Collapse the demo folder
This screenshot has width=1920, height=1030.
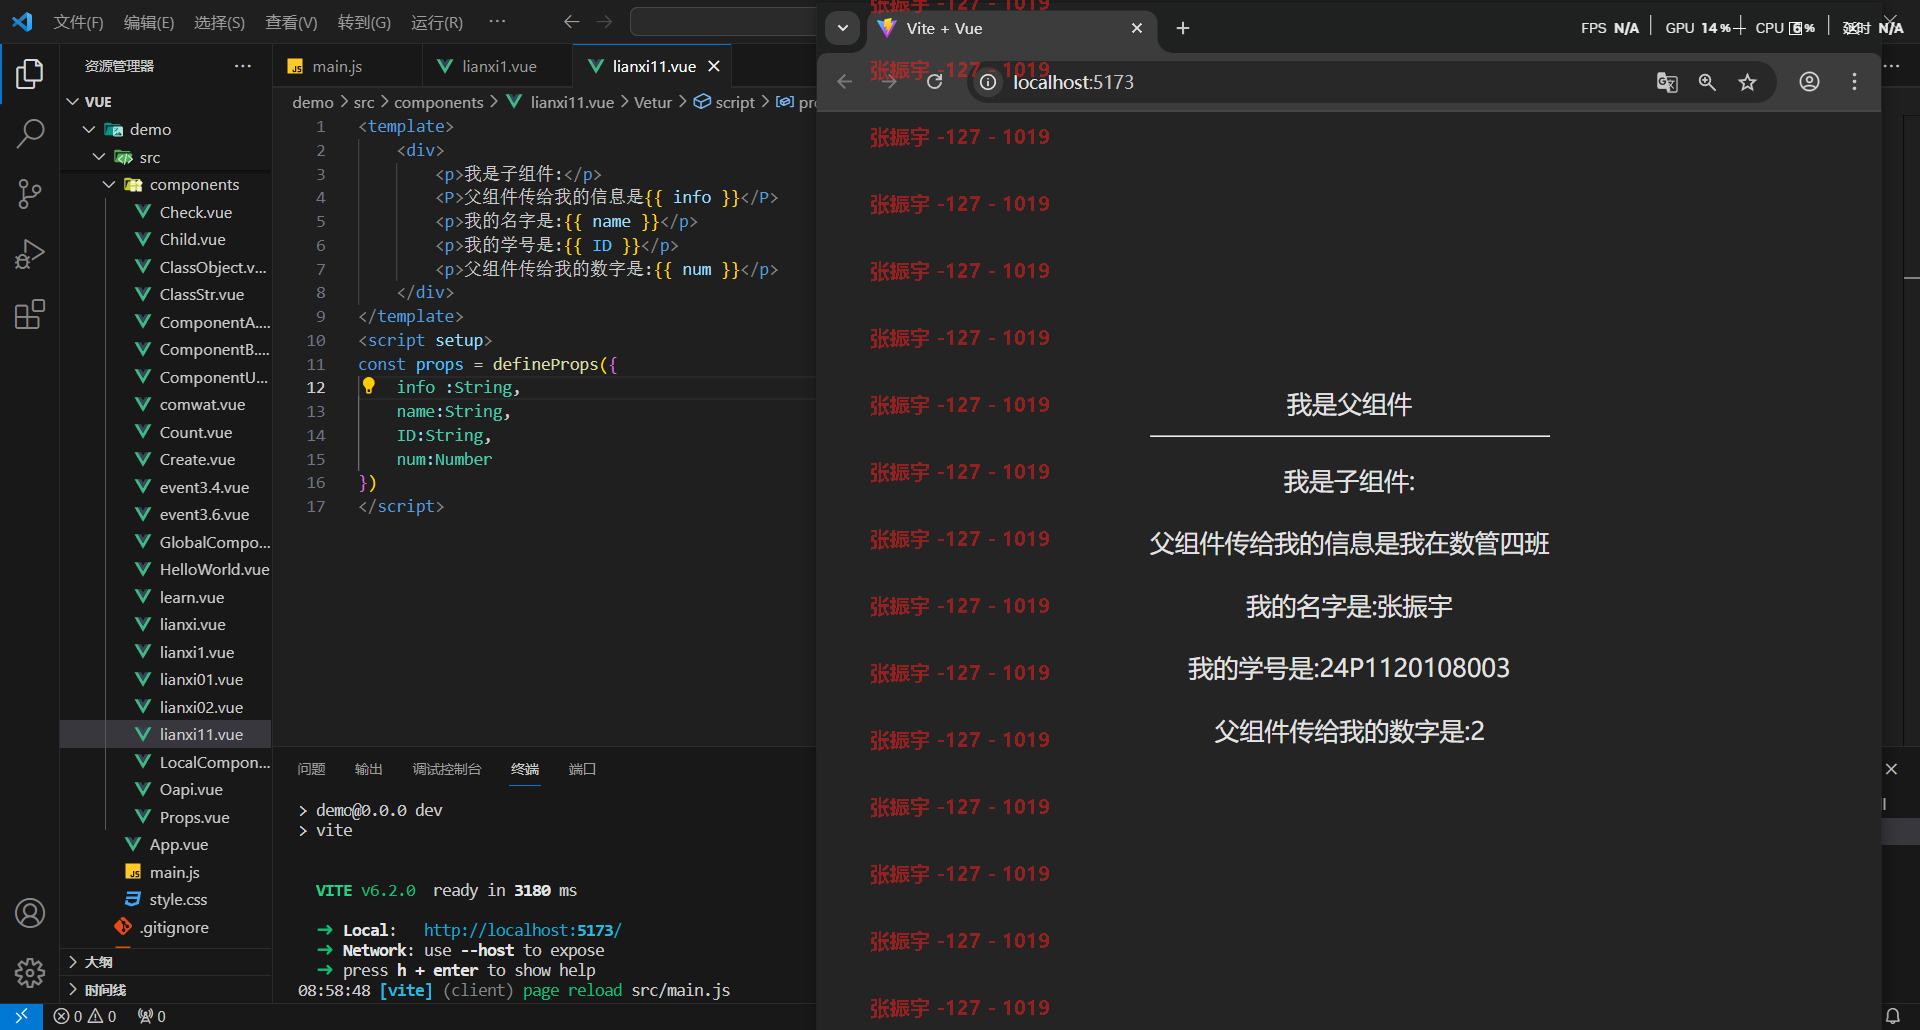click(166, 130)
